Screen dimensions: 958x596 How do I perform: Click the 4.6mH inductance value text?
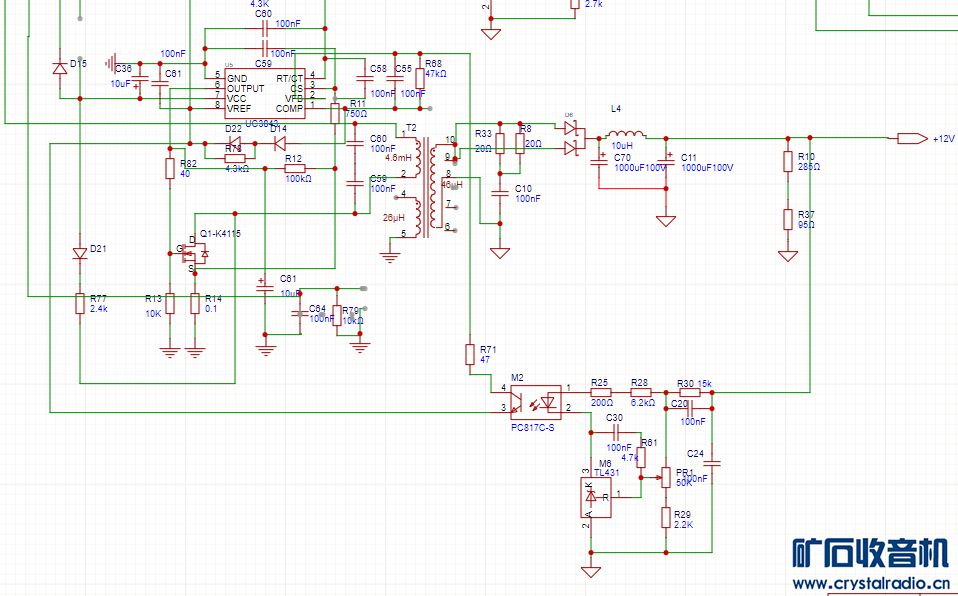[x=400, y=158]
